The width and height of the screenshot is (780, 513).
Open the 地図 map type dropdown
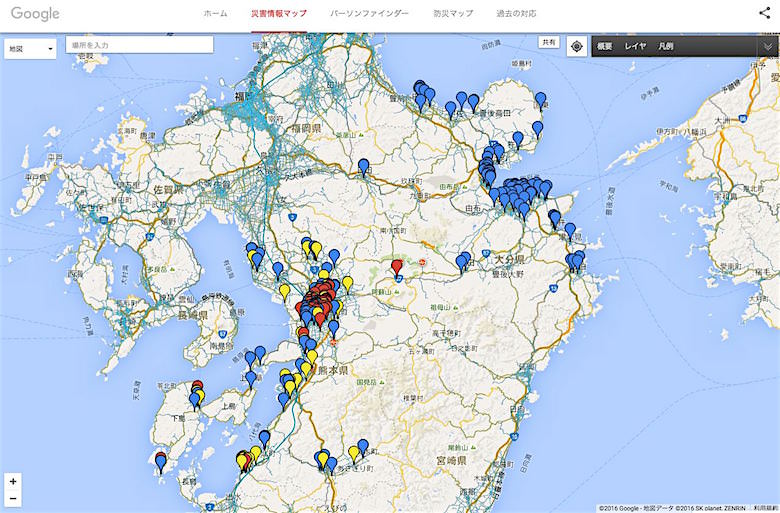click(x=30, y=48)
